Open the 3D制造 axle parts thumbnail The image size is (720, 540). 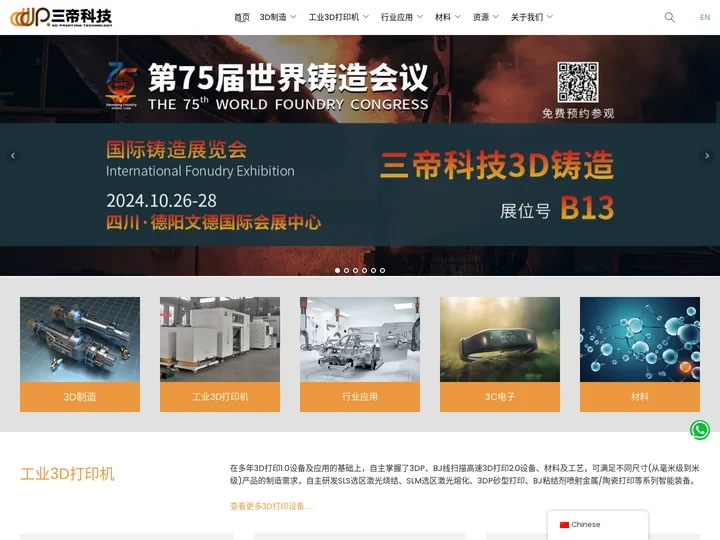pos(80,339)
